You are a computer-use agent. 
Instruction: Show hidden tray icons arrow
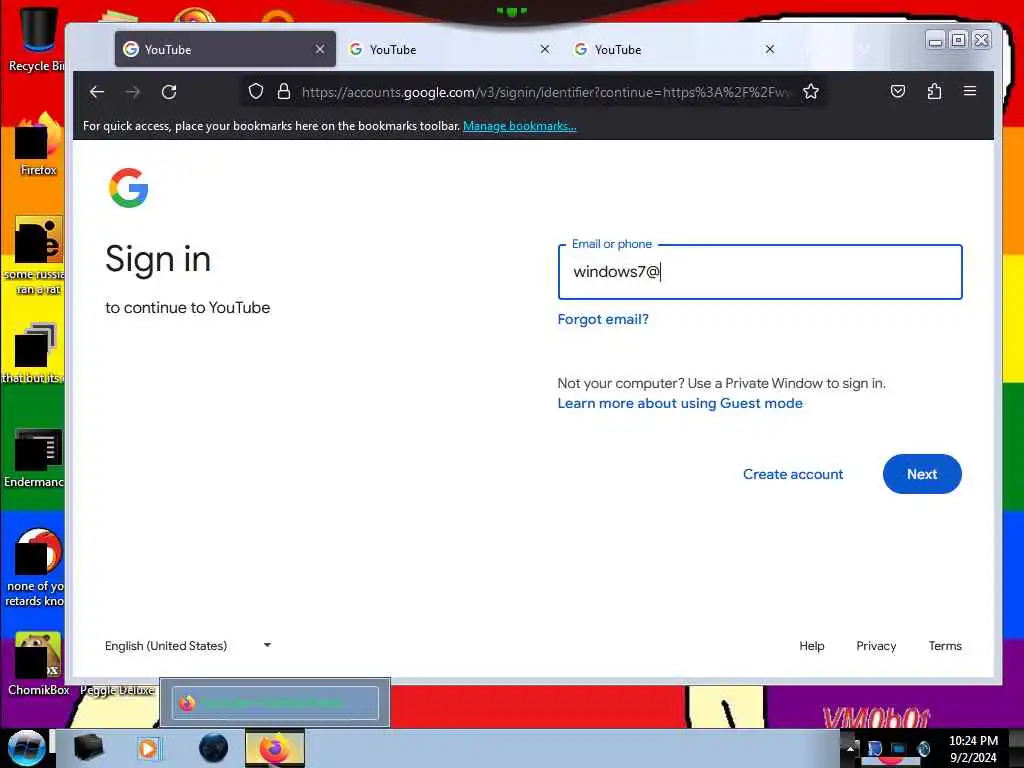(x=850, y=747)
